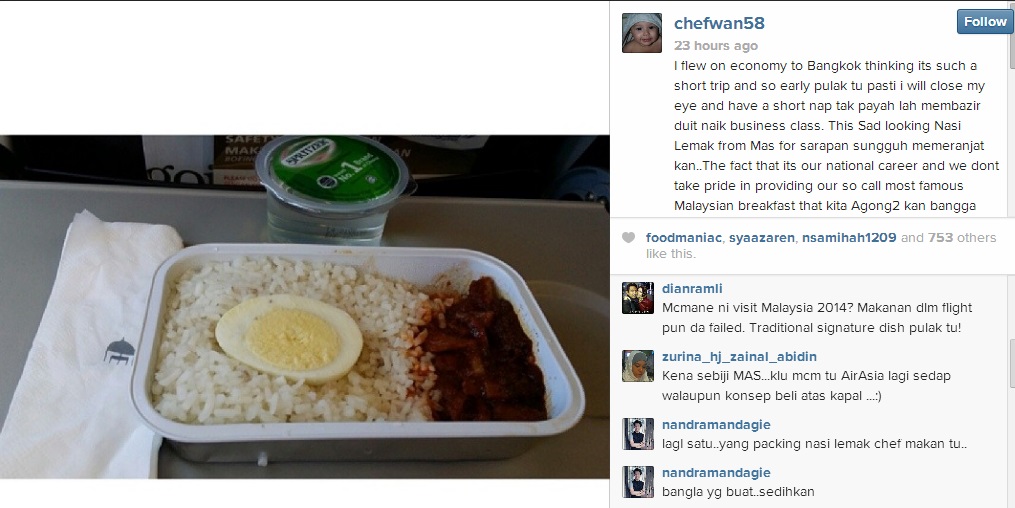Open nsamihah1209's profile from the likes

point(849,237)
